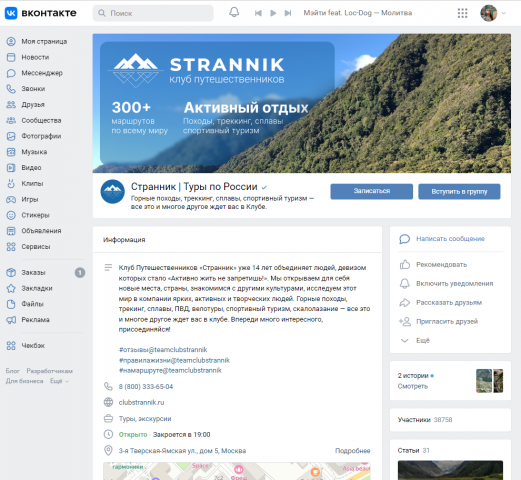Screen dimensions: 521x480
Task: Open the notifications bell icon in header
Action: [234, 13]
